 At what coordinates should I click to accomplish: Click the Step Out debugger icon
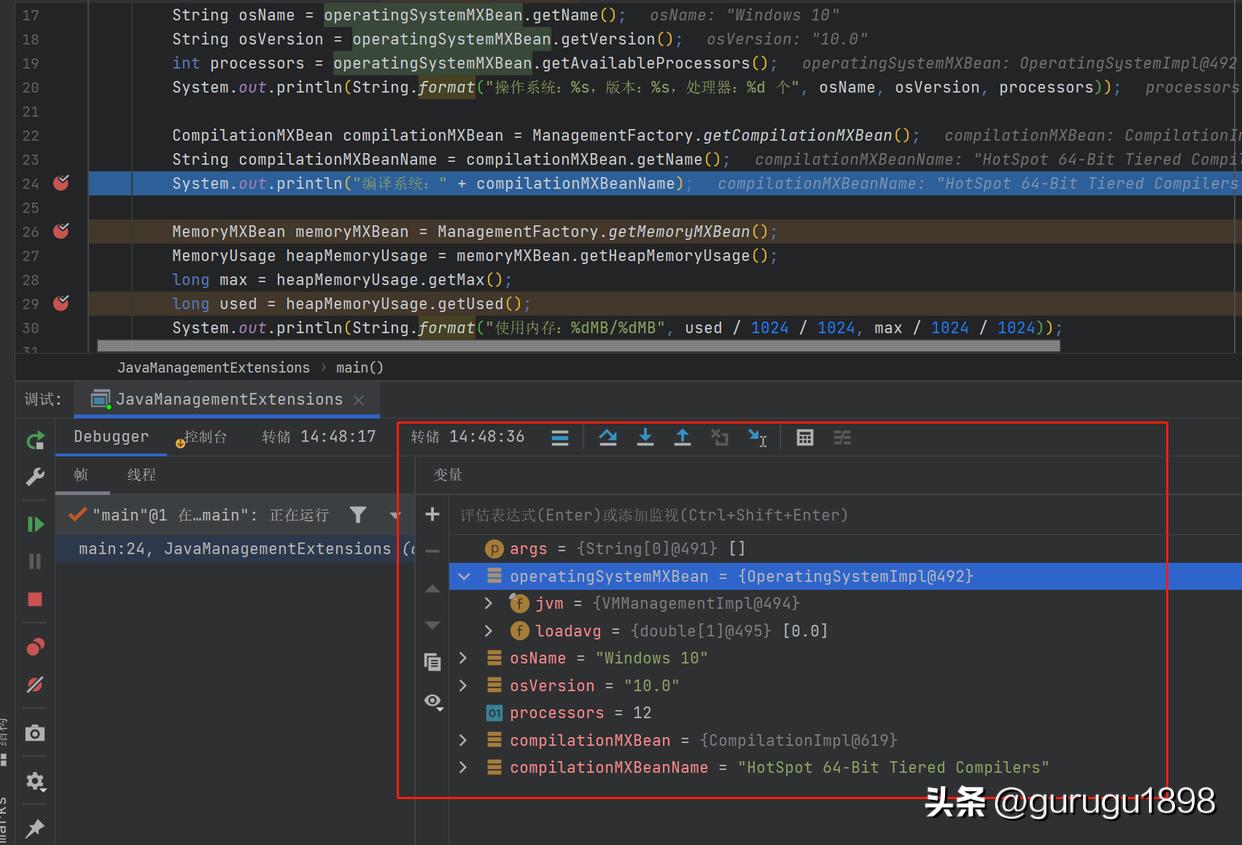[681, 436]
